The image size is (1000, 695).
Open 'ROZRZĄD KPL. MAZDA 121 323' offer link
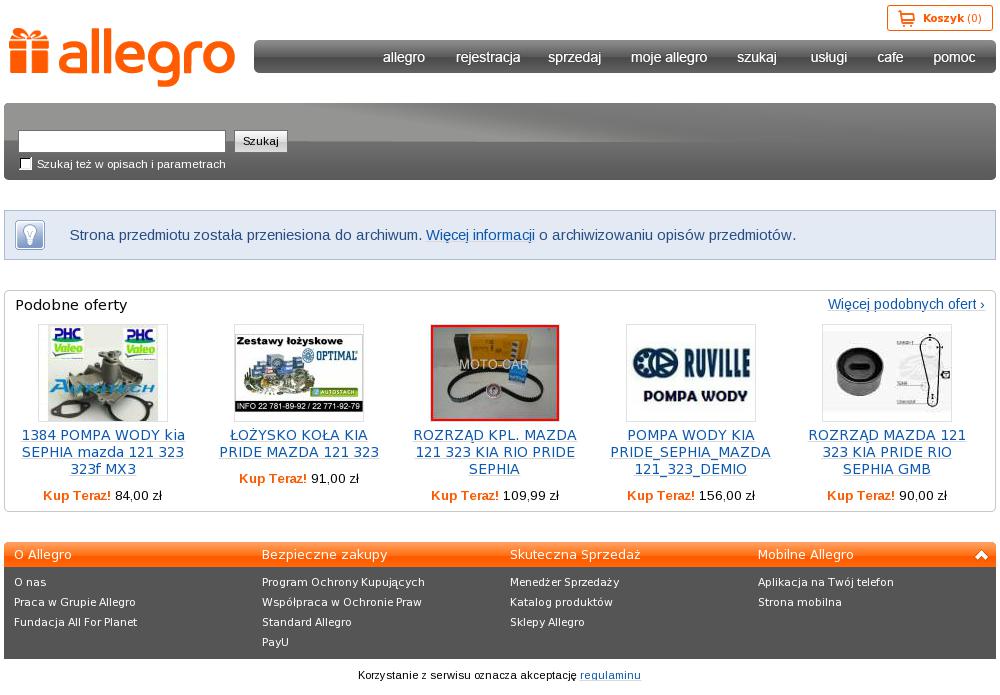coord(495,452)
